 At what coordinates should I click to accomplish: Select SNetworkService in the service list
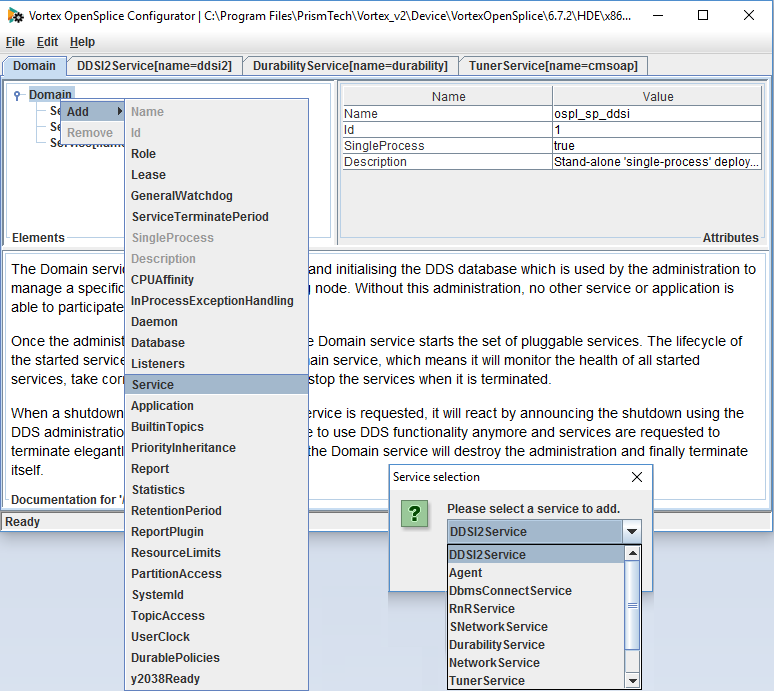click(x=536, y=626)
